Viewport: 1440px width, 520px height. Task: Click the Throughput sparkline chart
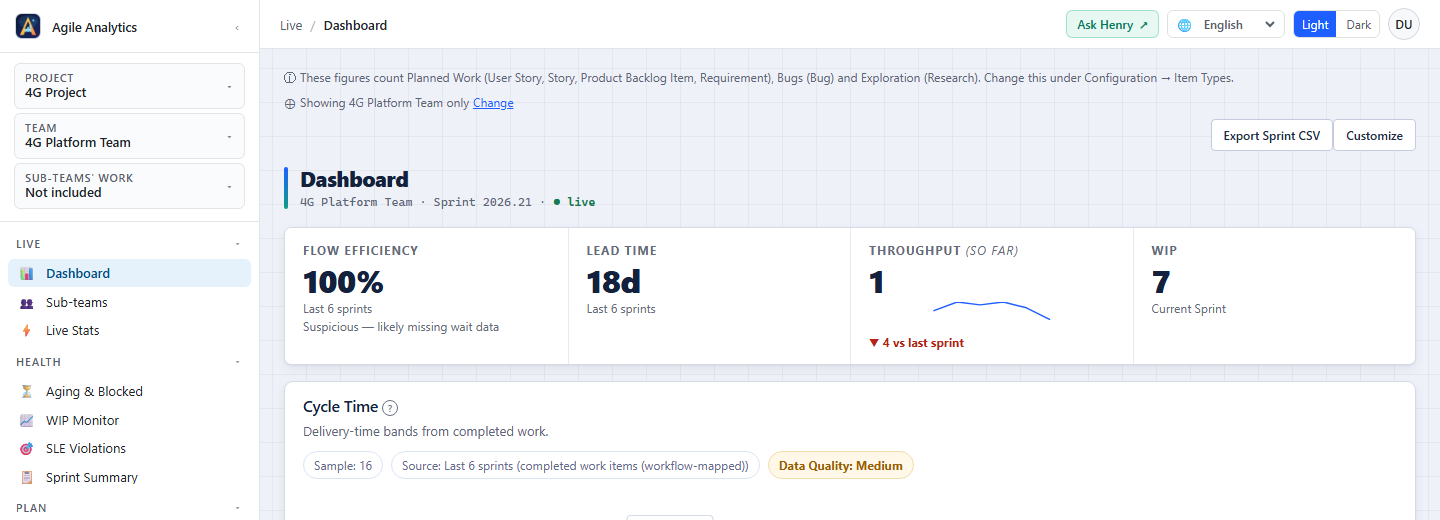point(991,309)
